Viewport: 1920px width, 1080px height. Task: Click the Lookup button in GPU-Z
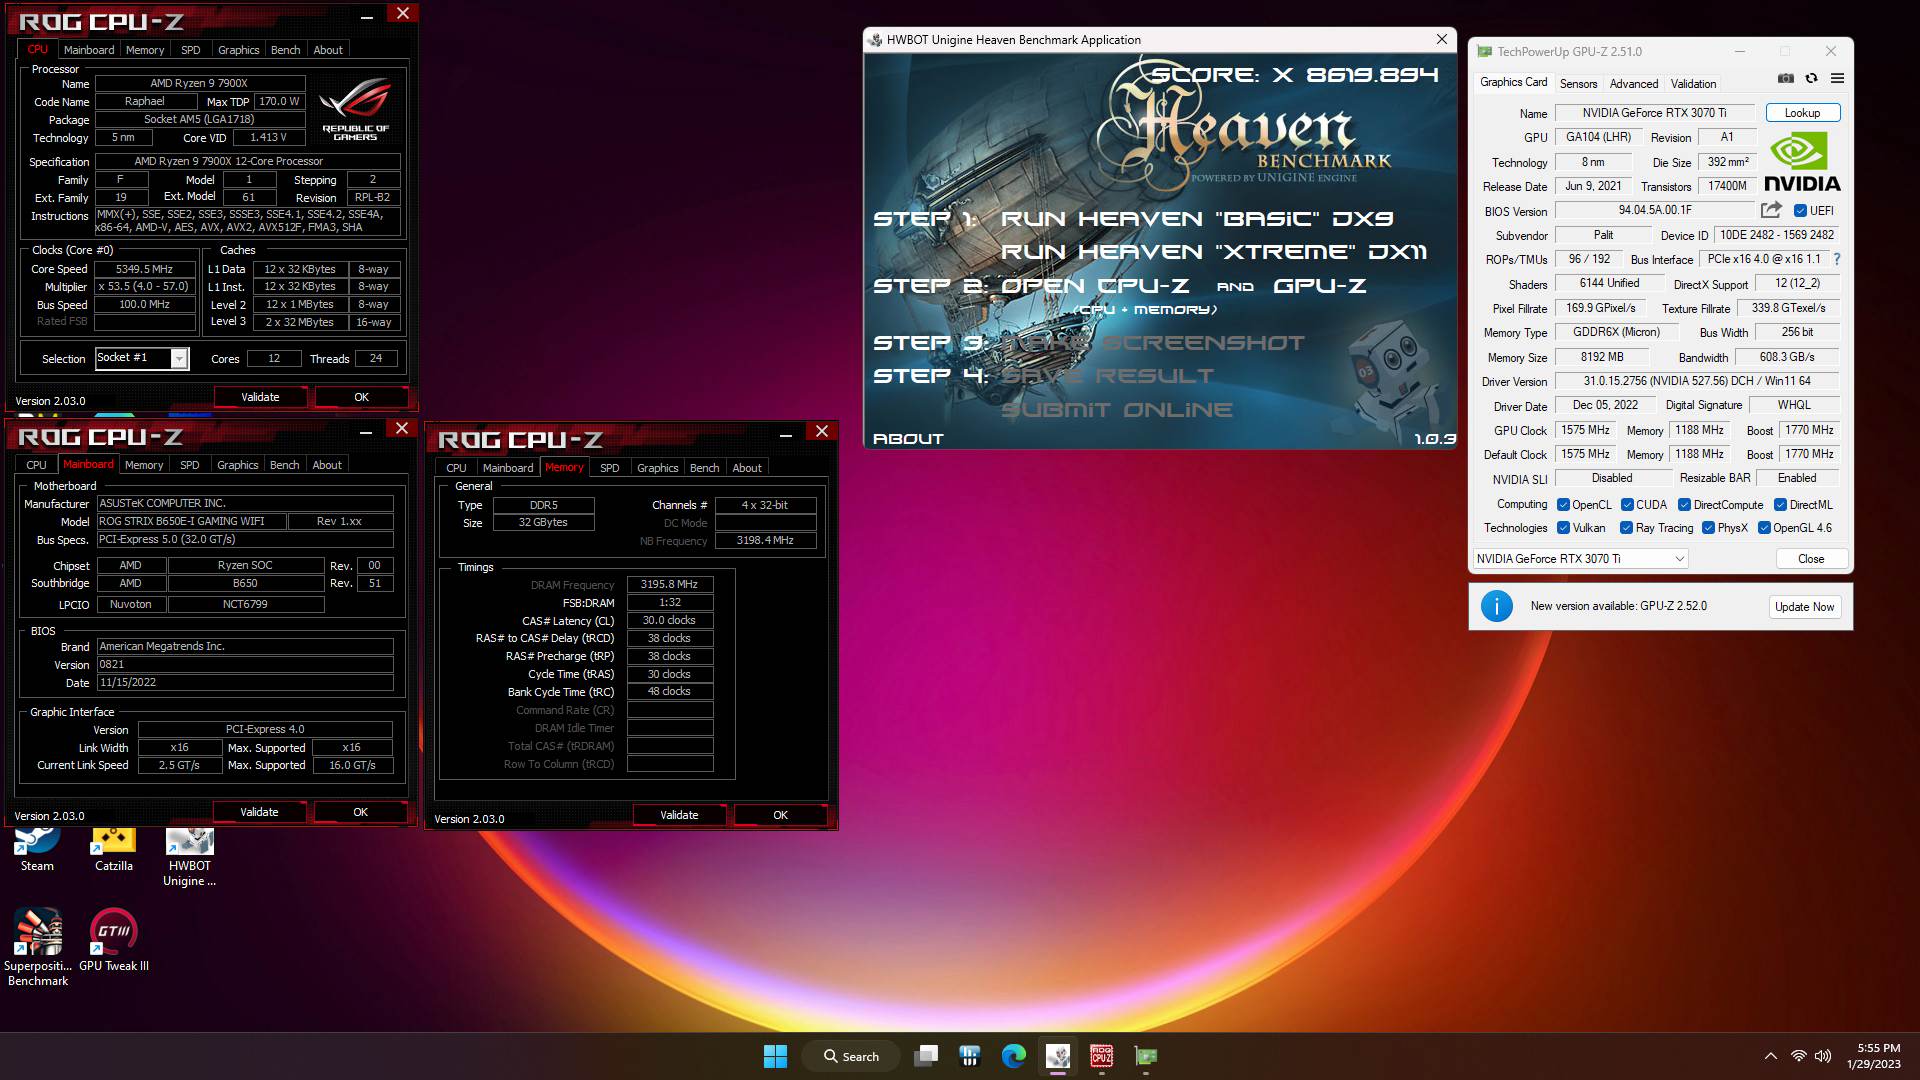[x=1802, y=113]
